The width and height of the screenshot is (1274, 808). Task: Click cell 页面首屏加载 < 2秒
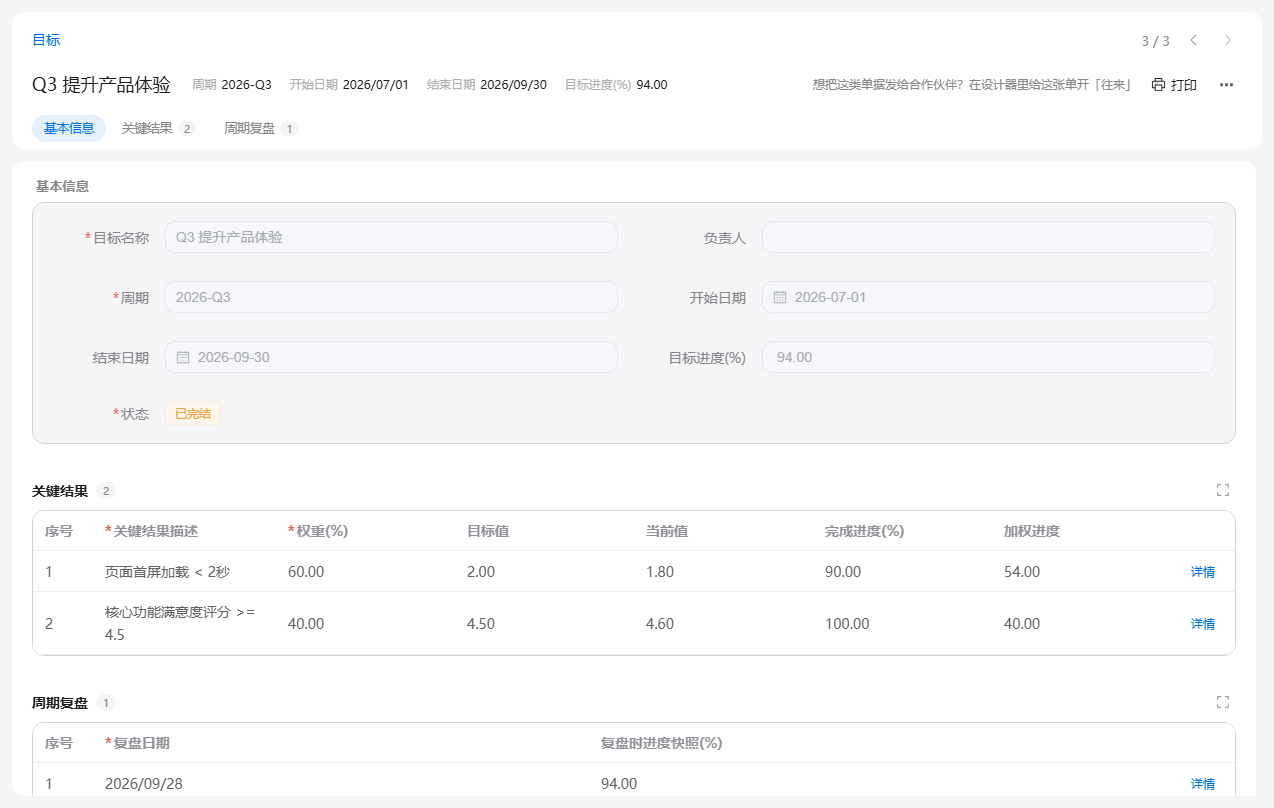pyautogui.click(x=167, y=572)
